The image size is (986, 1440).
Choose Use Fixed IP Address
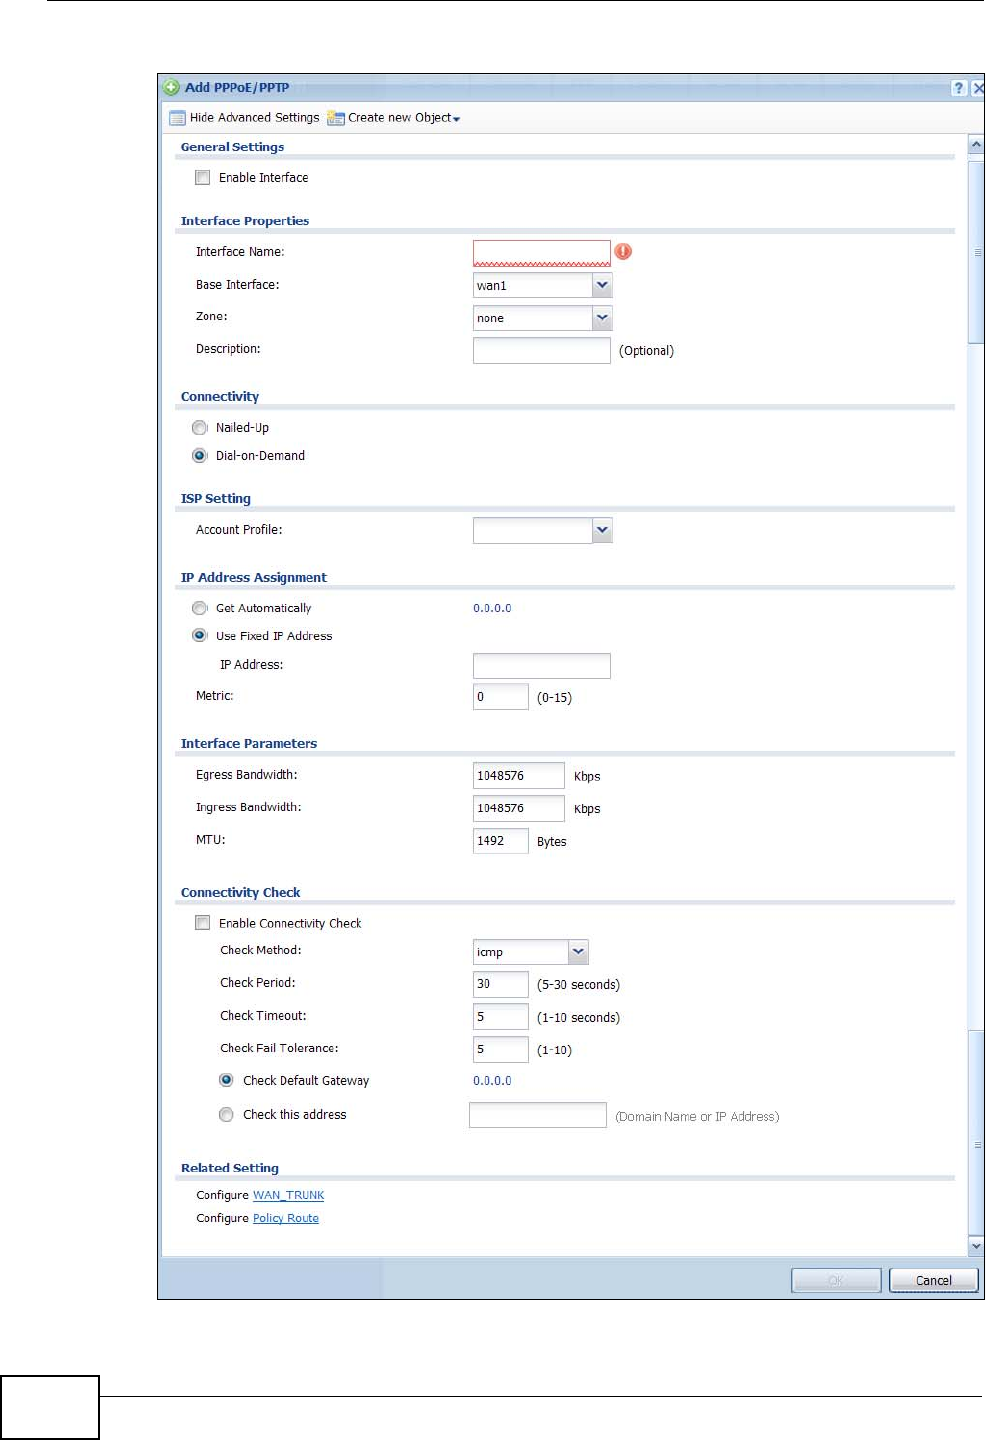200,635
